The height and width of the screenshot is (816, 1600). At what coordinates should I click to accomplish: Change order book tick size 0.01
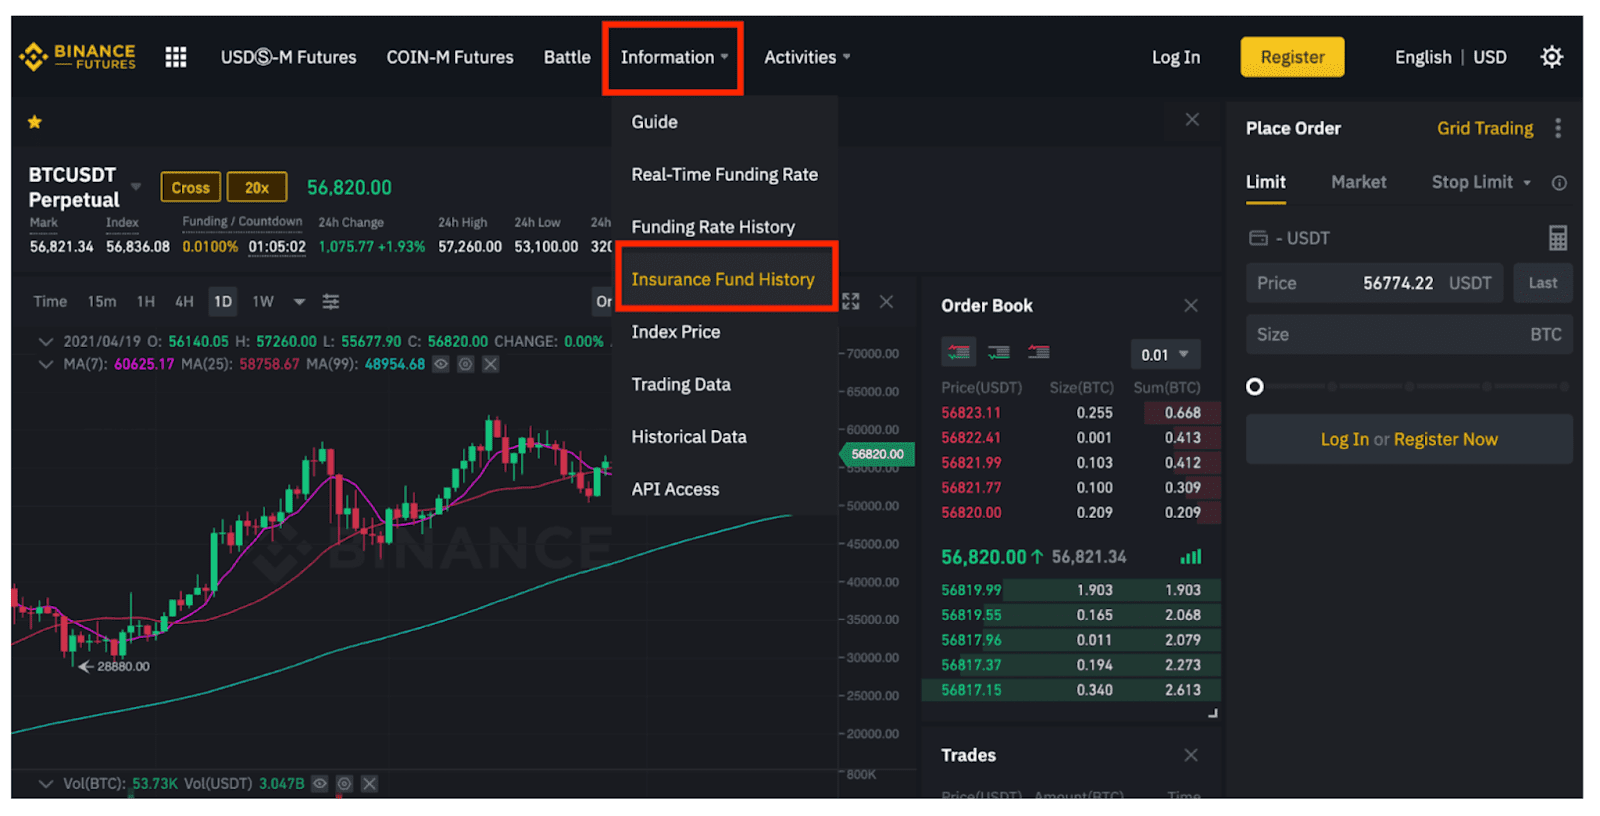point(1165,354)
